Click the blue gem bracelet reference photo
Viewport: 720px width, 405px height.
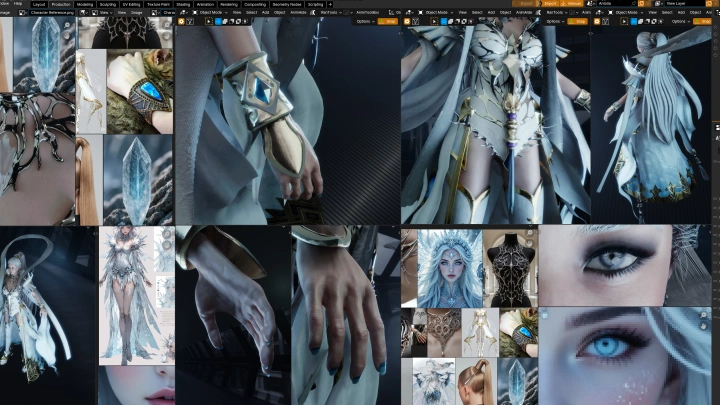tap(140, 91)
